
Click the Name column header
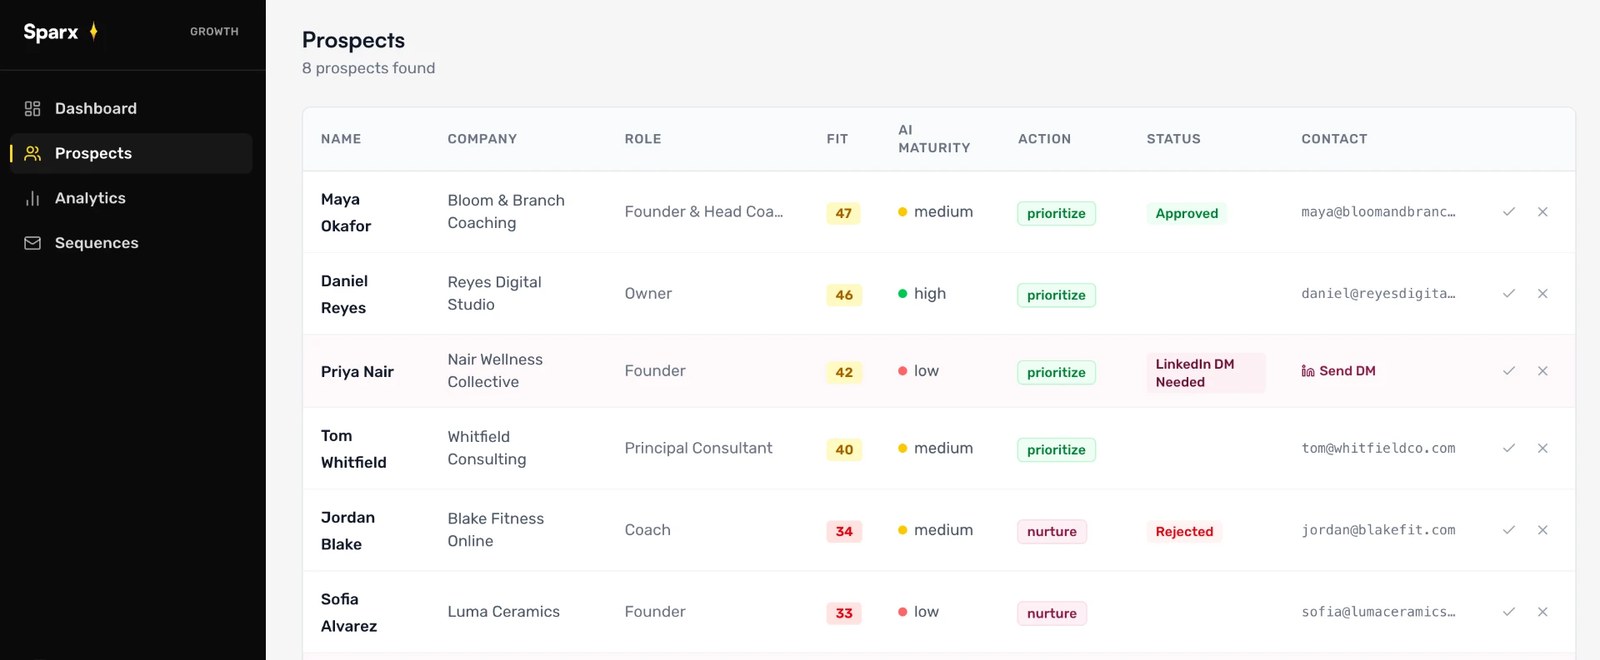tap(341, 139)
